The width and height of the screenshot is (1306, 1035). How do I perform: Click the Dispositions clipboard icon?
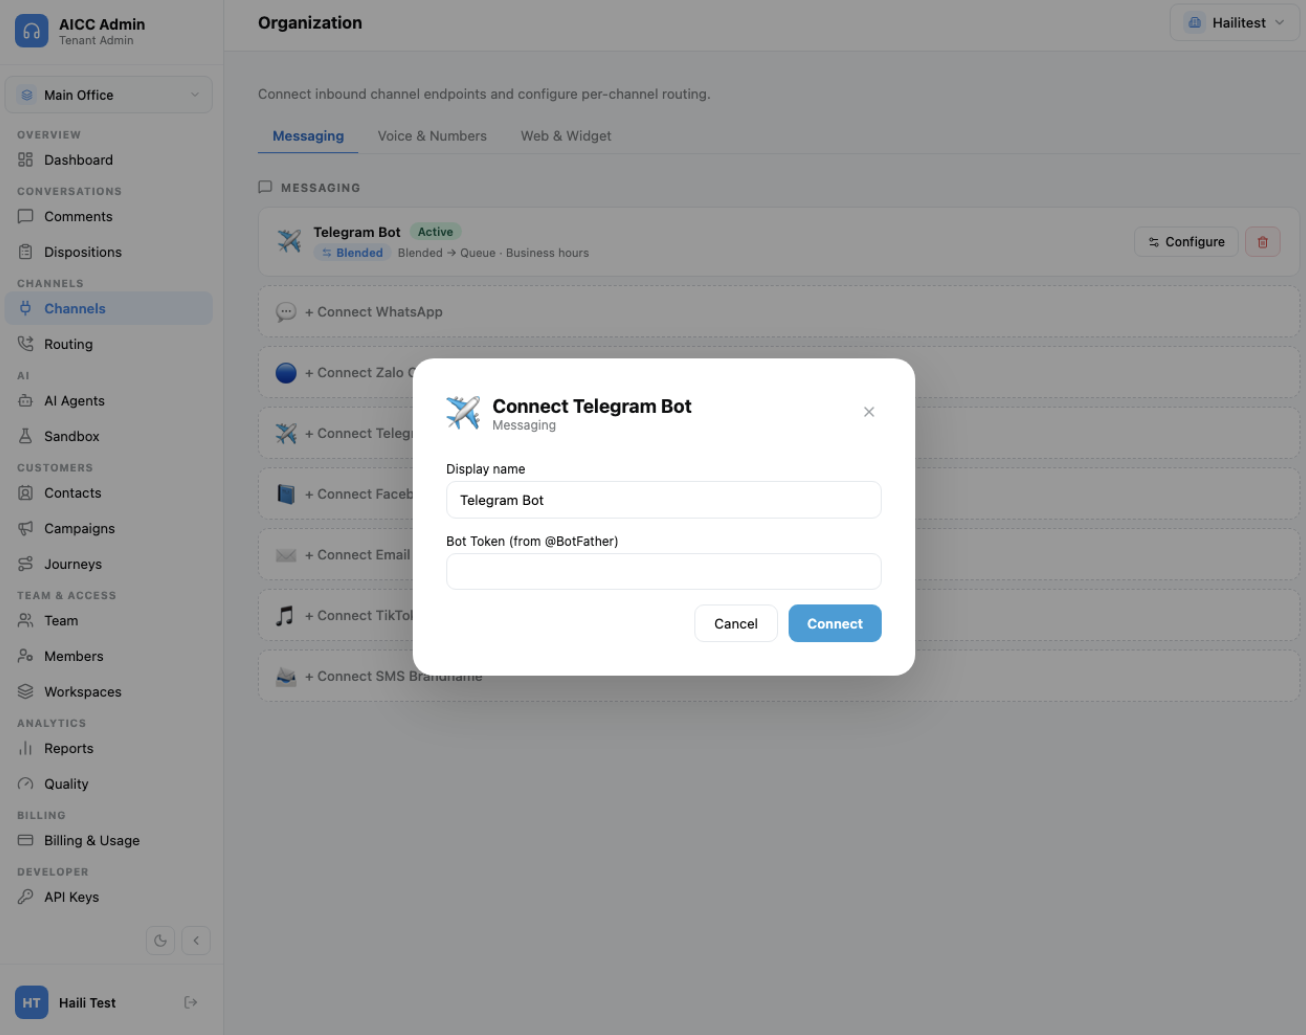pyautogui.click(x=26, y=252)
